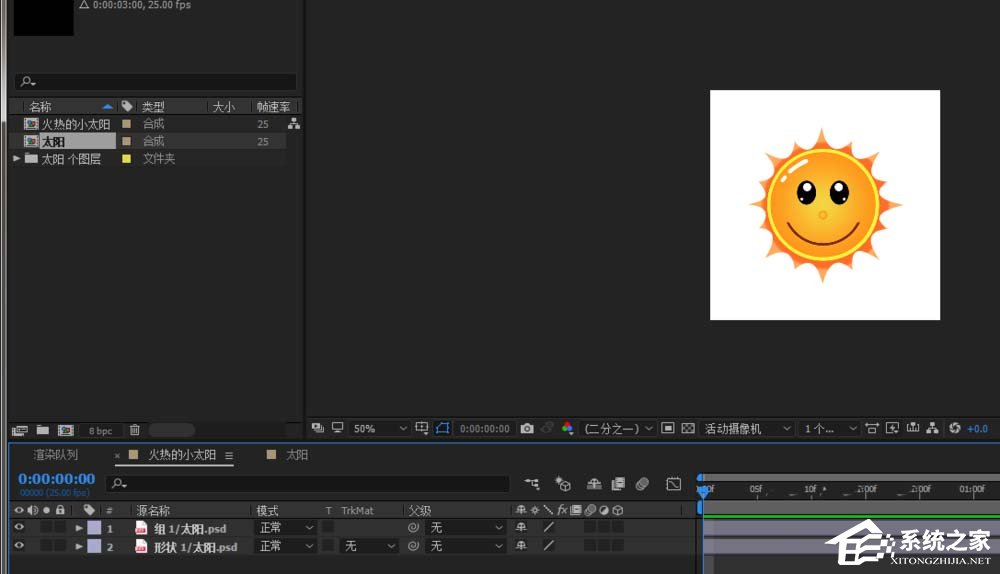The image size is (1000, 574).
Task: Enable motion blur for timeline layers
Action: pyautogui.click(x=642, y=484)
